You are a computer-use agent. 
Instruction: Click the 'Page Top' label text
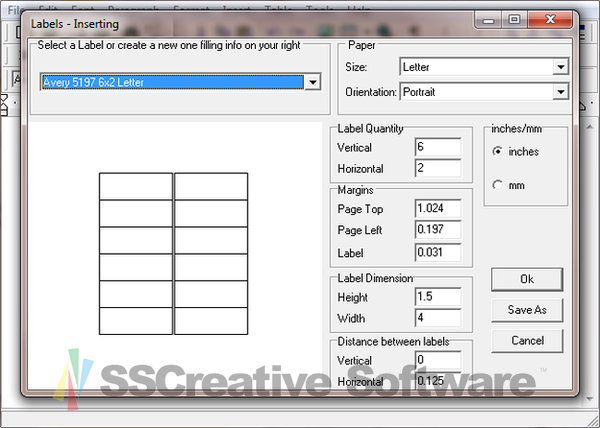click(360, 209)
